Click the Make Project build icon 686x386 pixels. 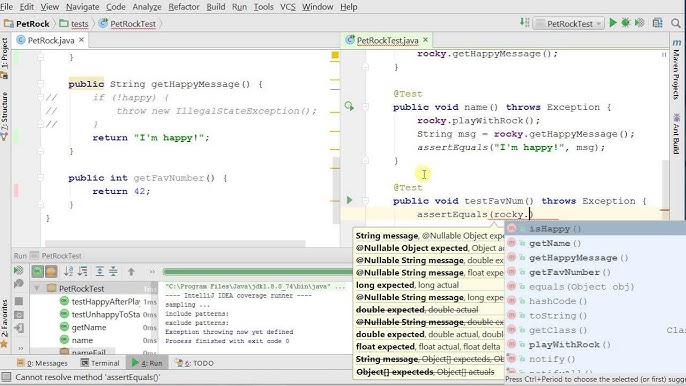524,23
